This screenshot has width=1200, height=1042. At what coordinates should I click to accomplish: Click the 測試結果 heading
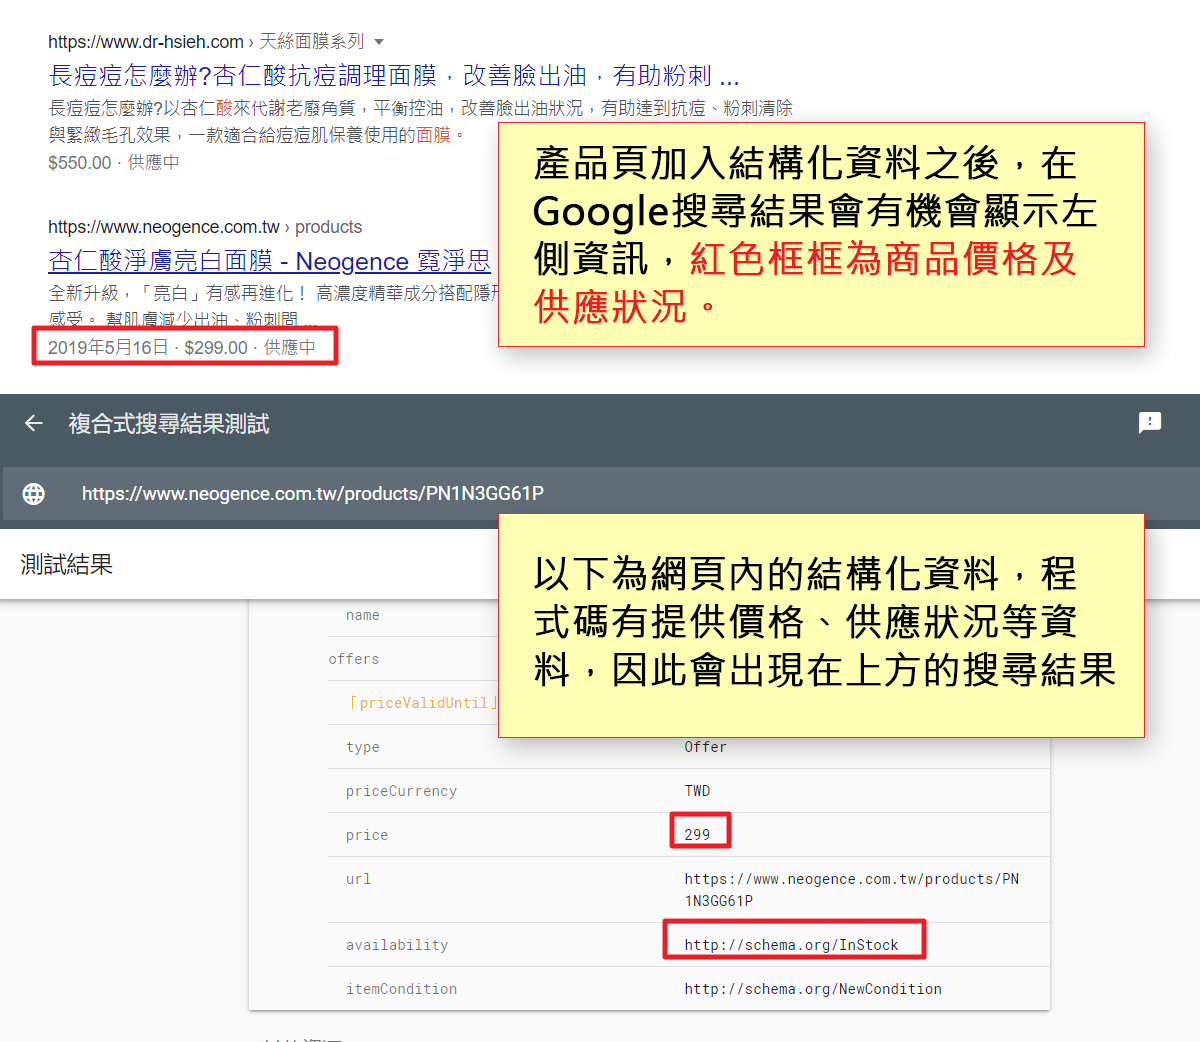tap(67, 564)
